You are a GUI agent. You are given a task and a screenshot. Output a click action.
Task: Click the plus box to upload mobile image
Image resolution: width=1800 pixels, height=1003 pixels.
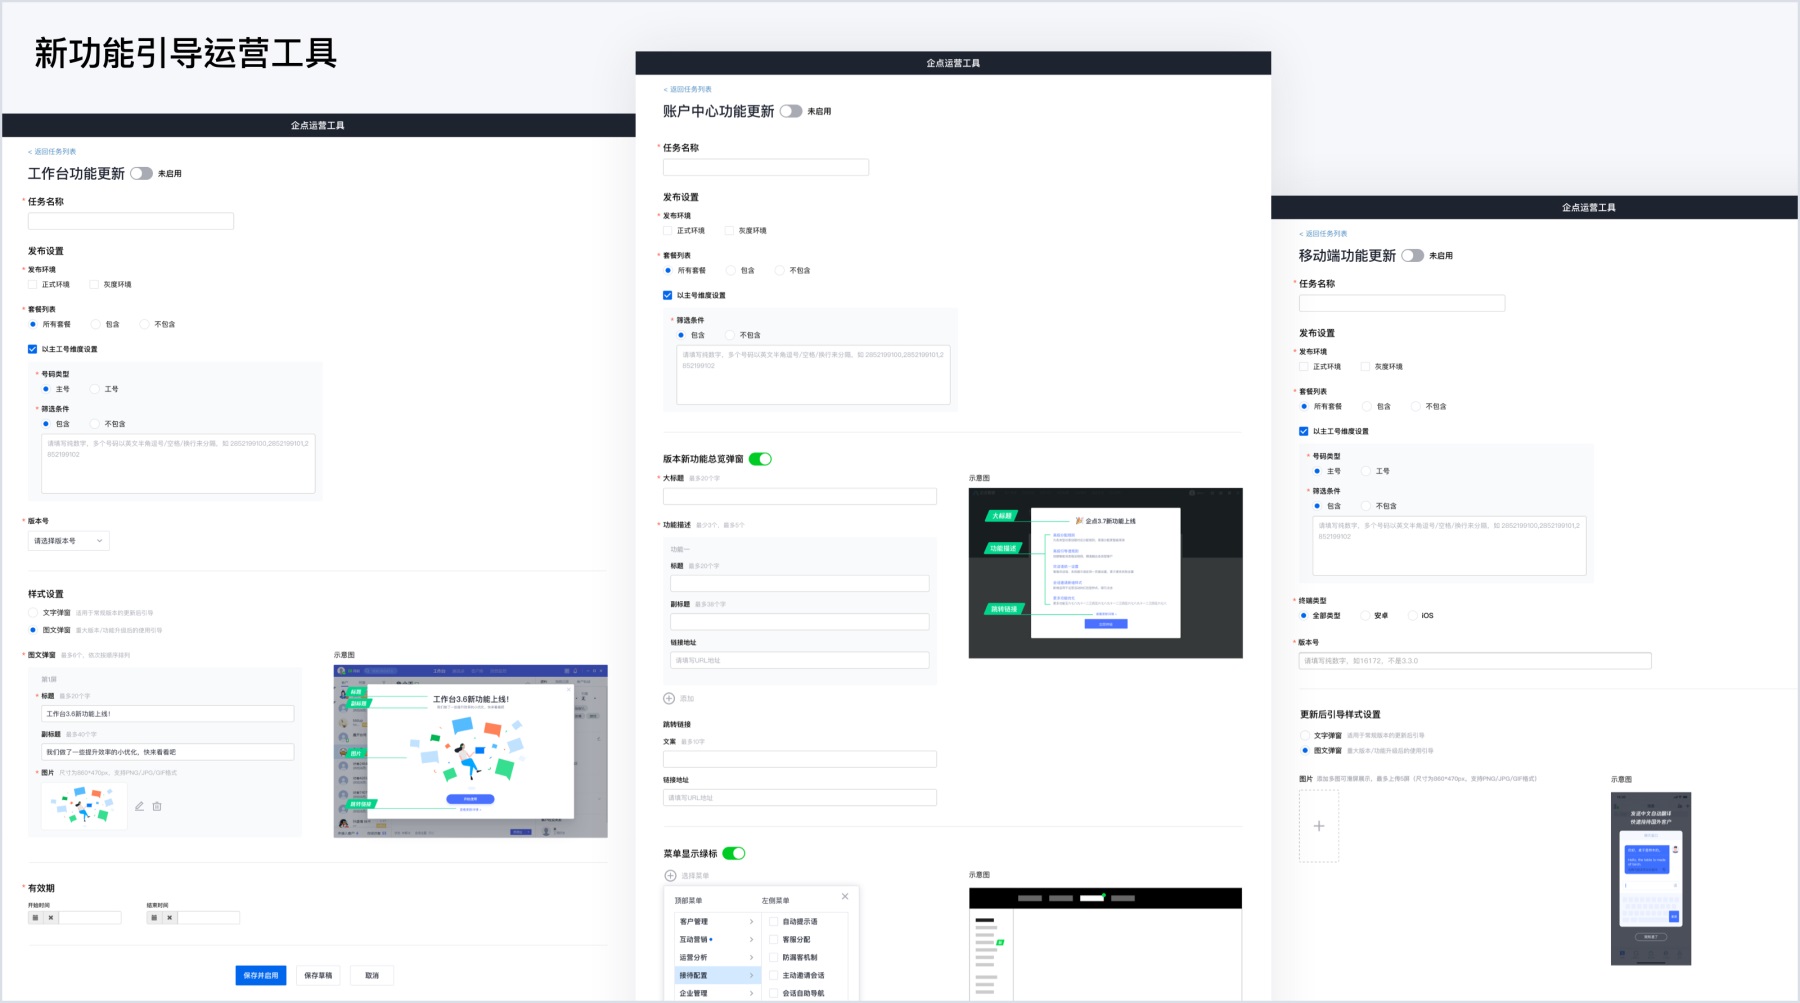[1319, 826]
